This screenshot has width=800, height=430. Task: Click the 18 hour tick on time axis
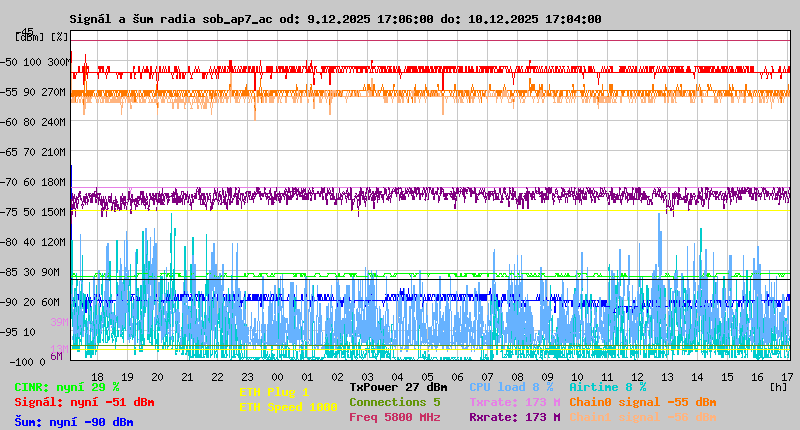pyautogui.click(x=97, y=377)
